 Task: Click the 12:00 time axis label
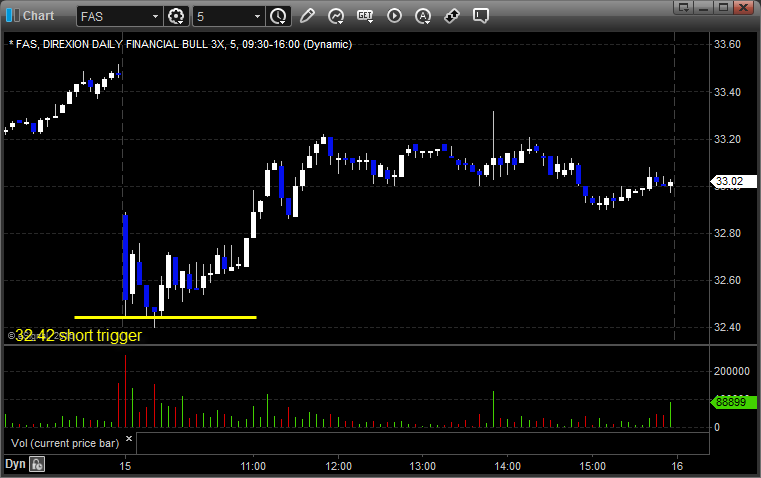click(338, 466)
